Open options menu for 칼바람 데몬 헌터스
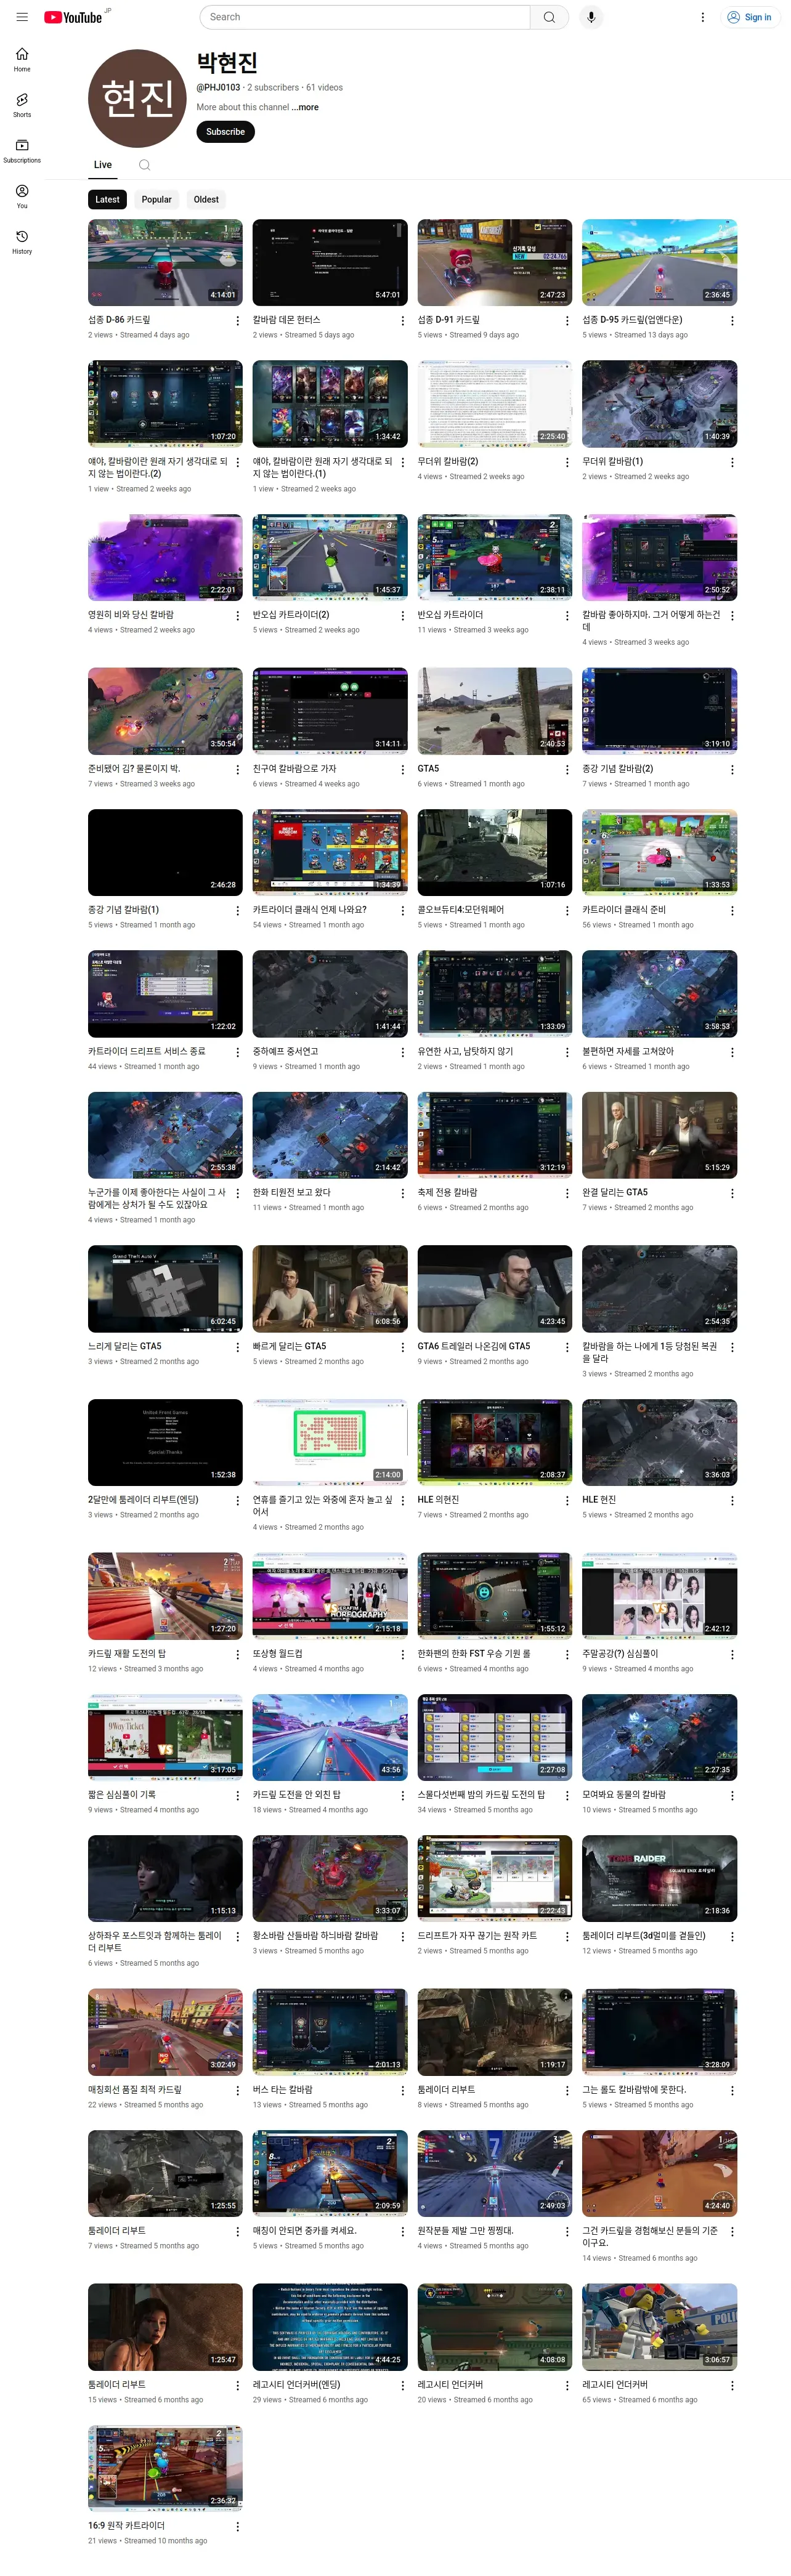The width and height of the screenshot is (791, 2576). [402, 321]
